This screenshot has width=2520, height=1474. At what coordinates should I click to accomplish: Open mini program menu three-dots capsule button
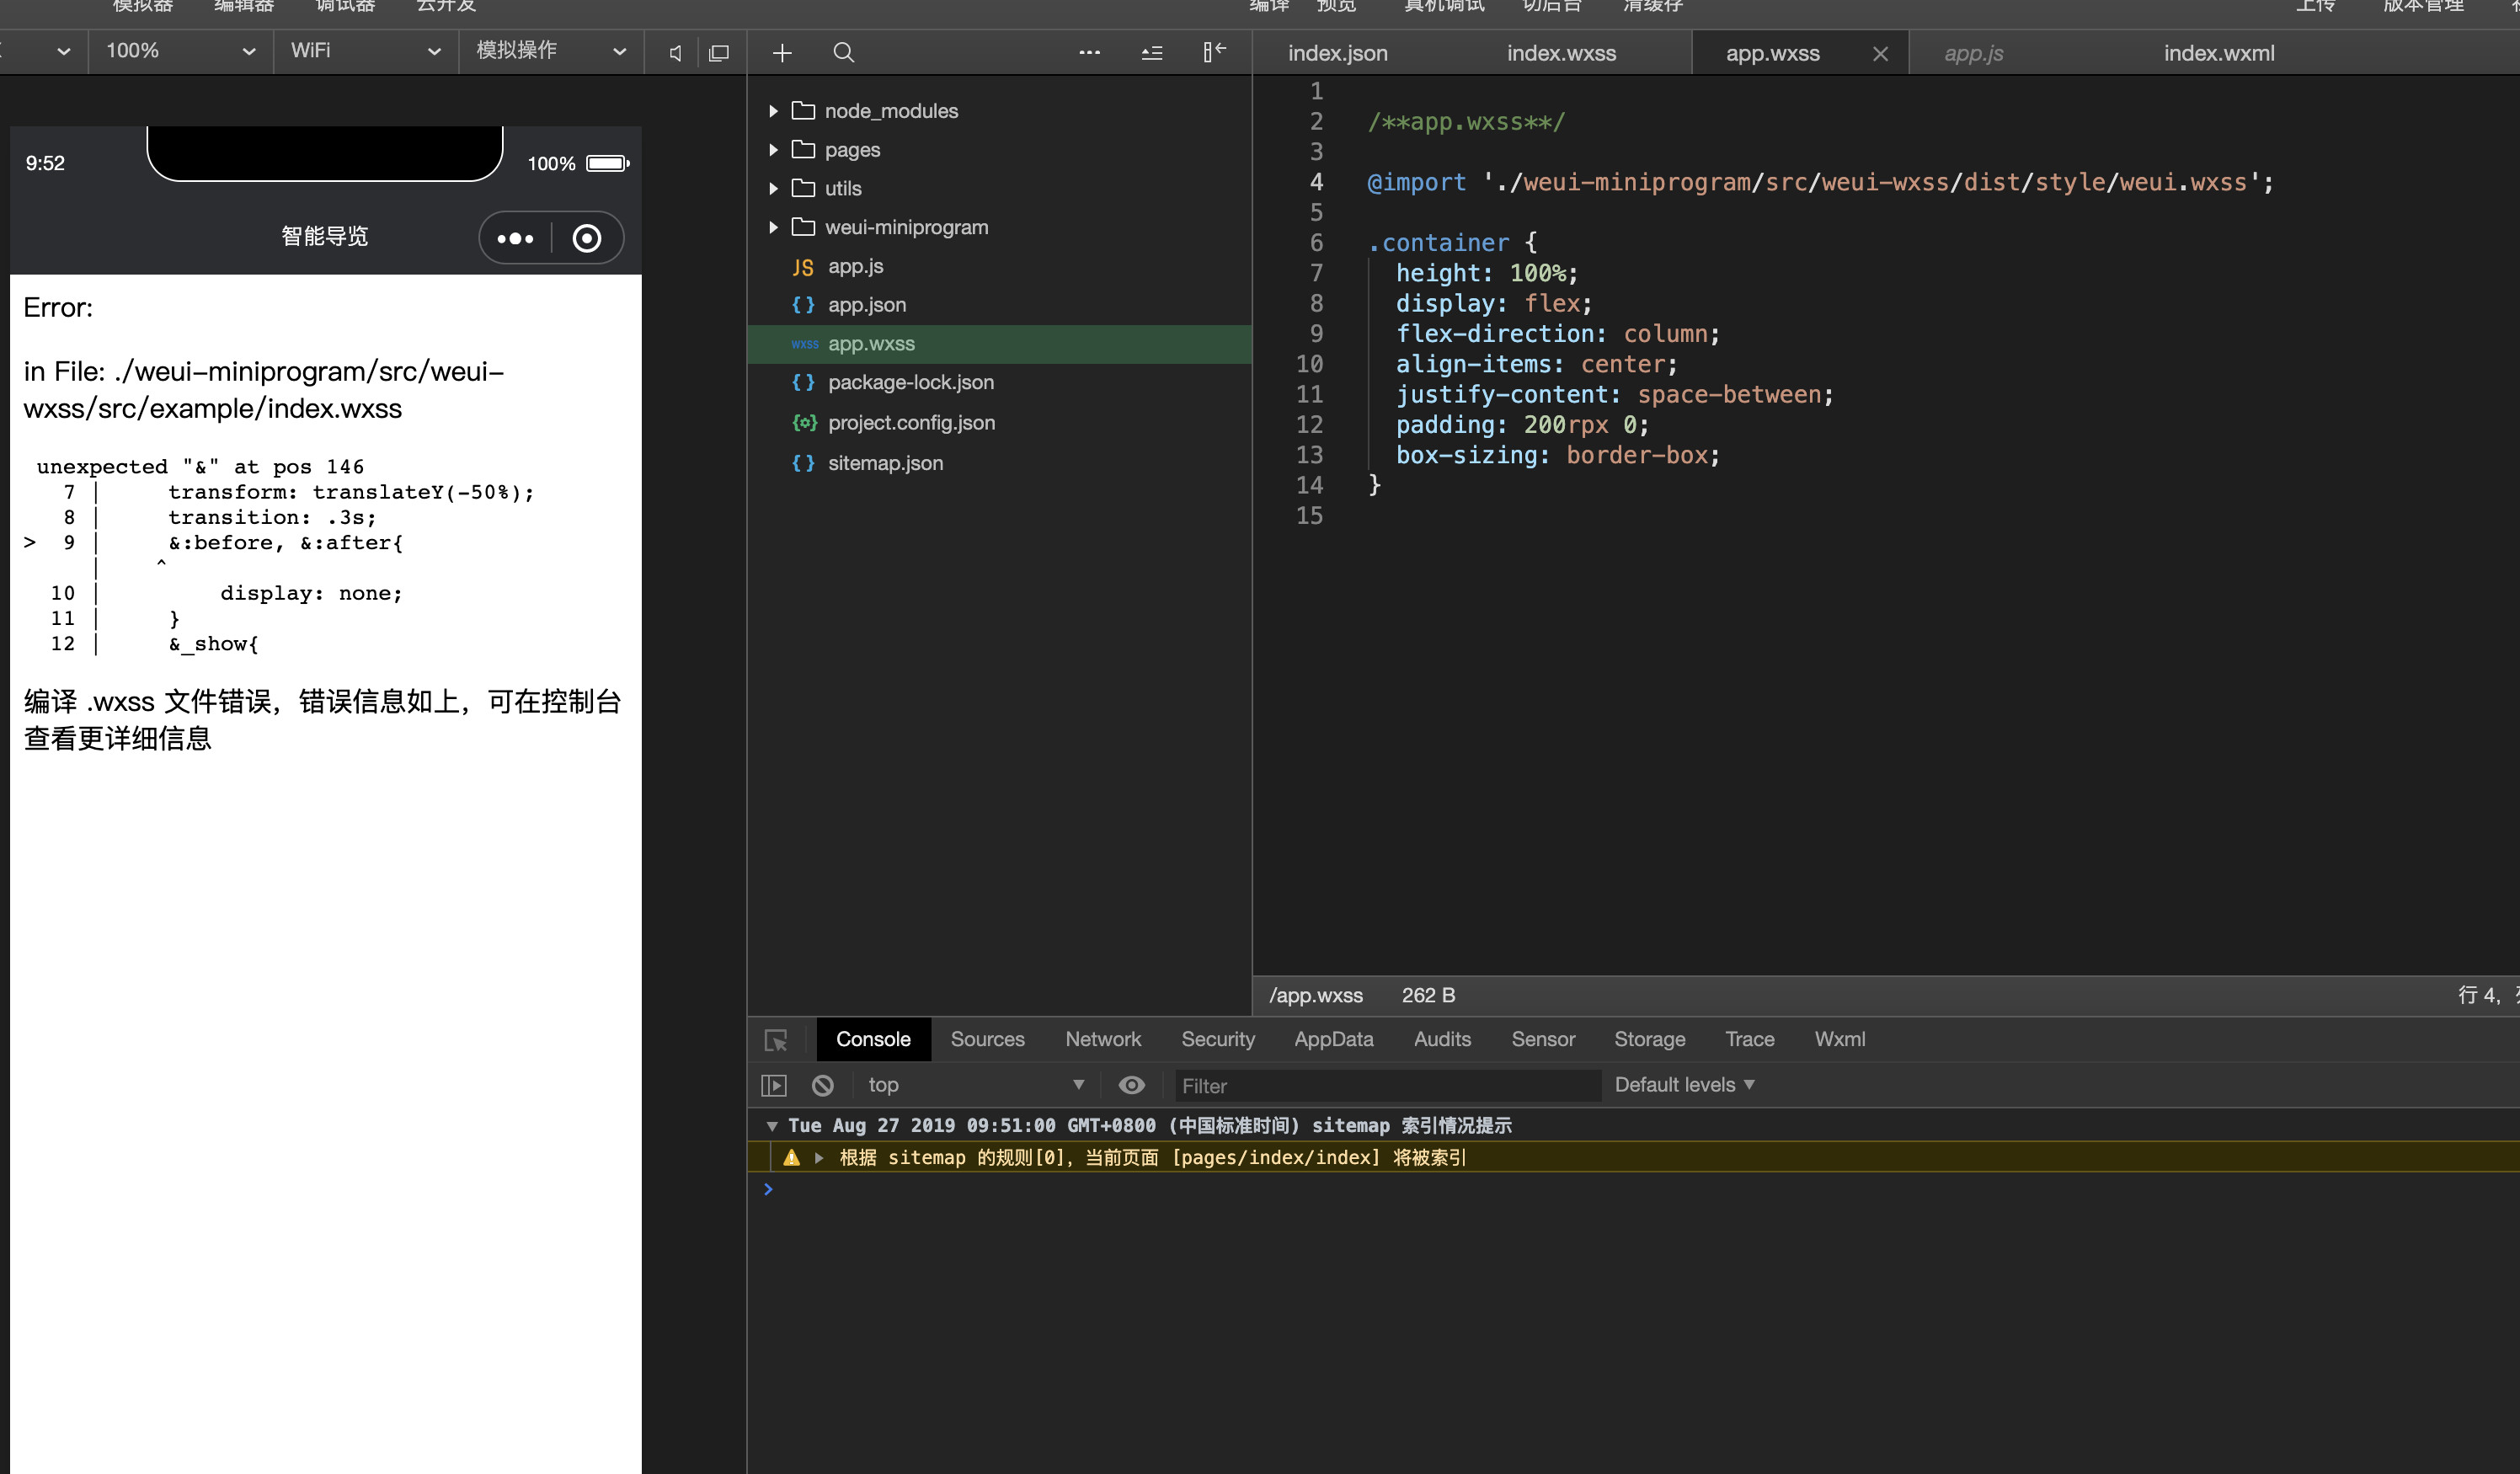pyautogui.click(x=515, y=238)
